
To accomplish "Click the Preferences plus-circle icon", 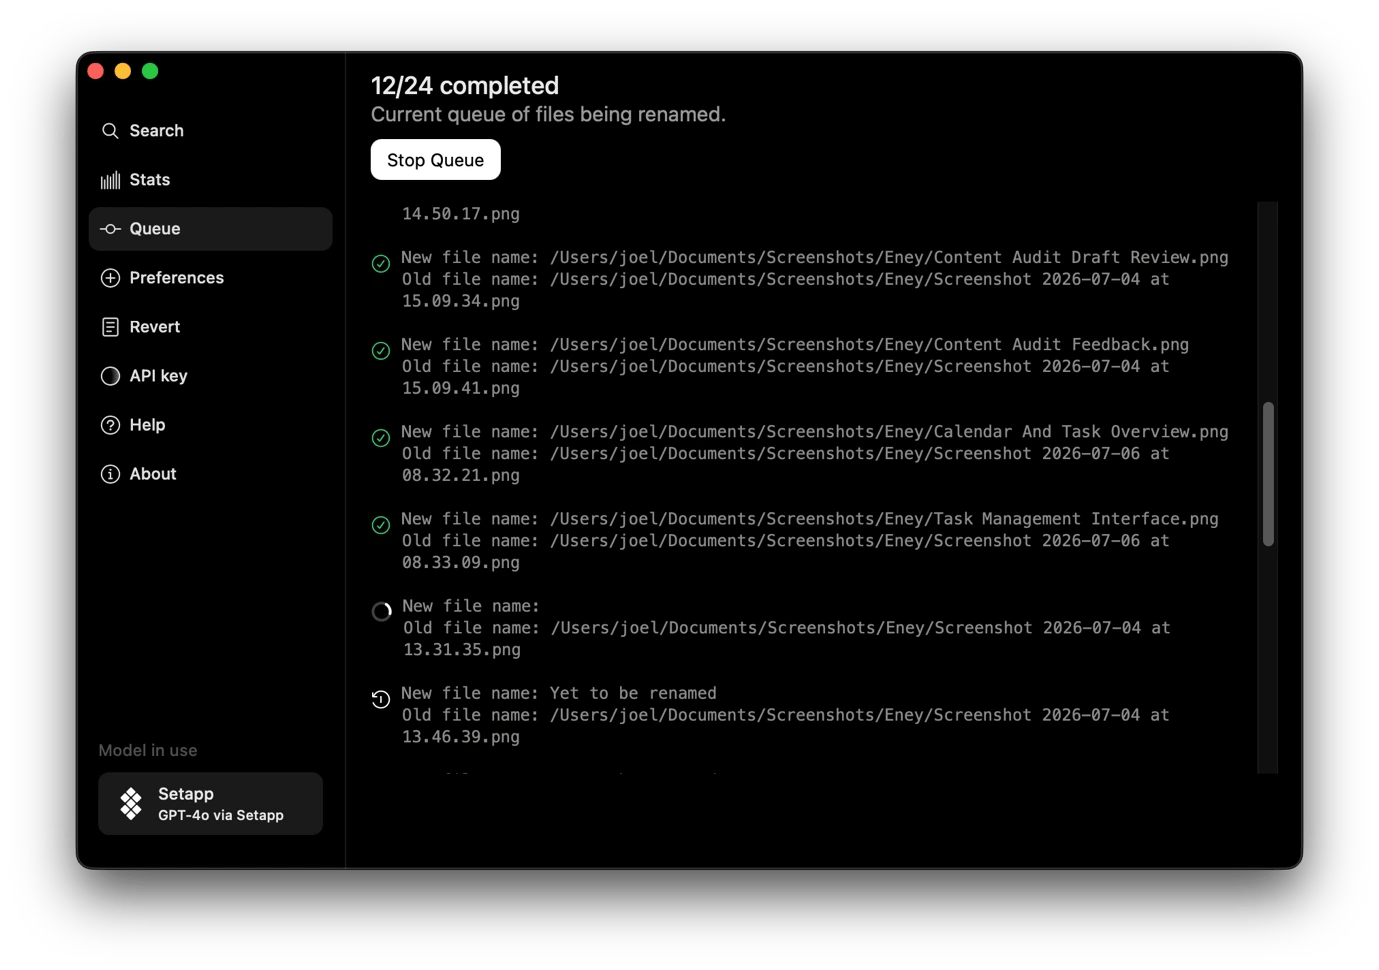I will tap(110, 278).
